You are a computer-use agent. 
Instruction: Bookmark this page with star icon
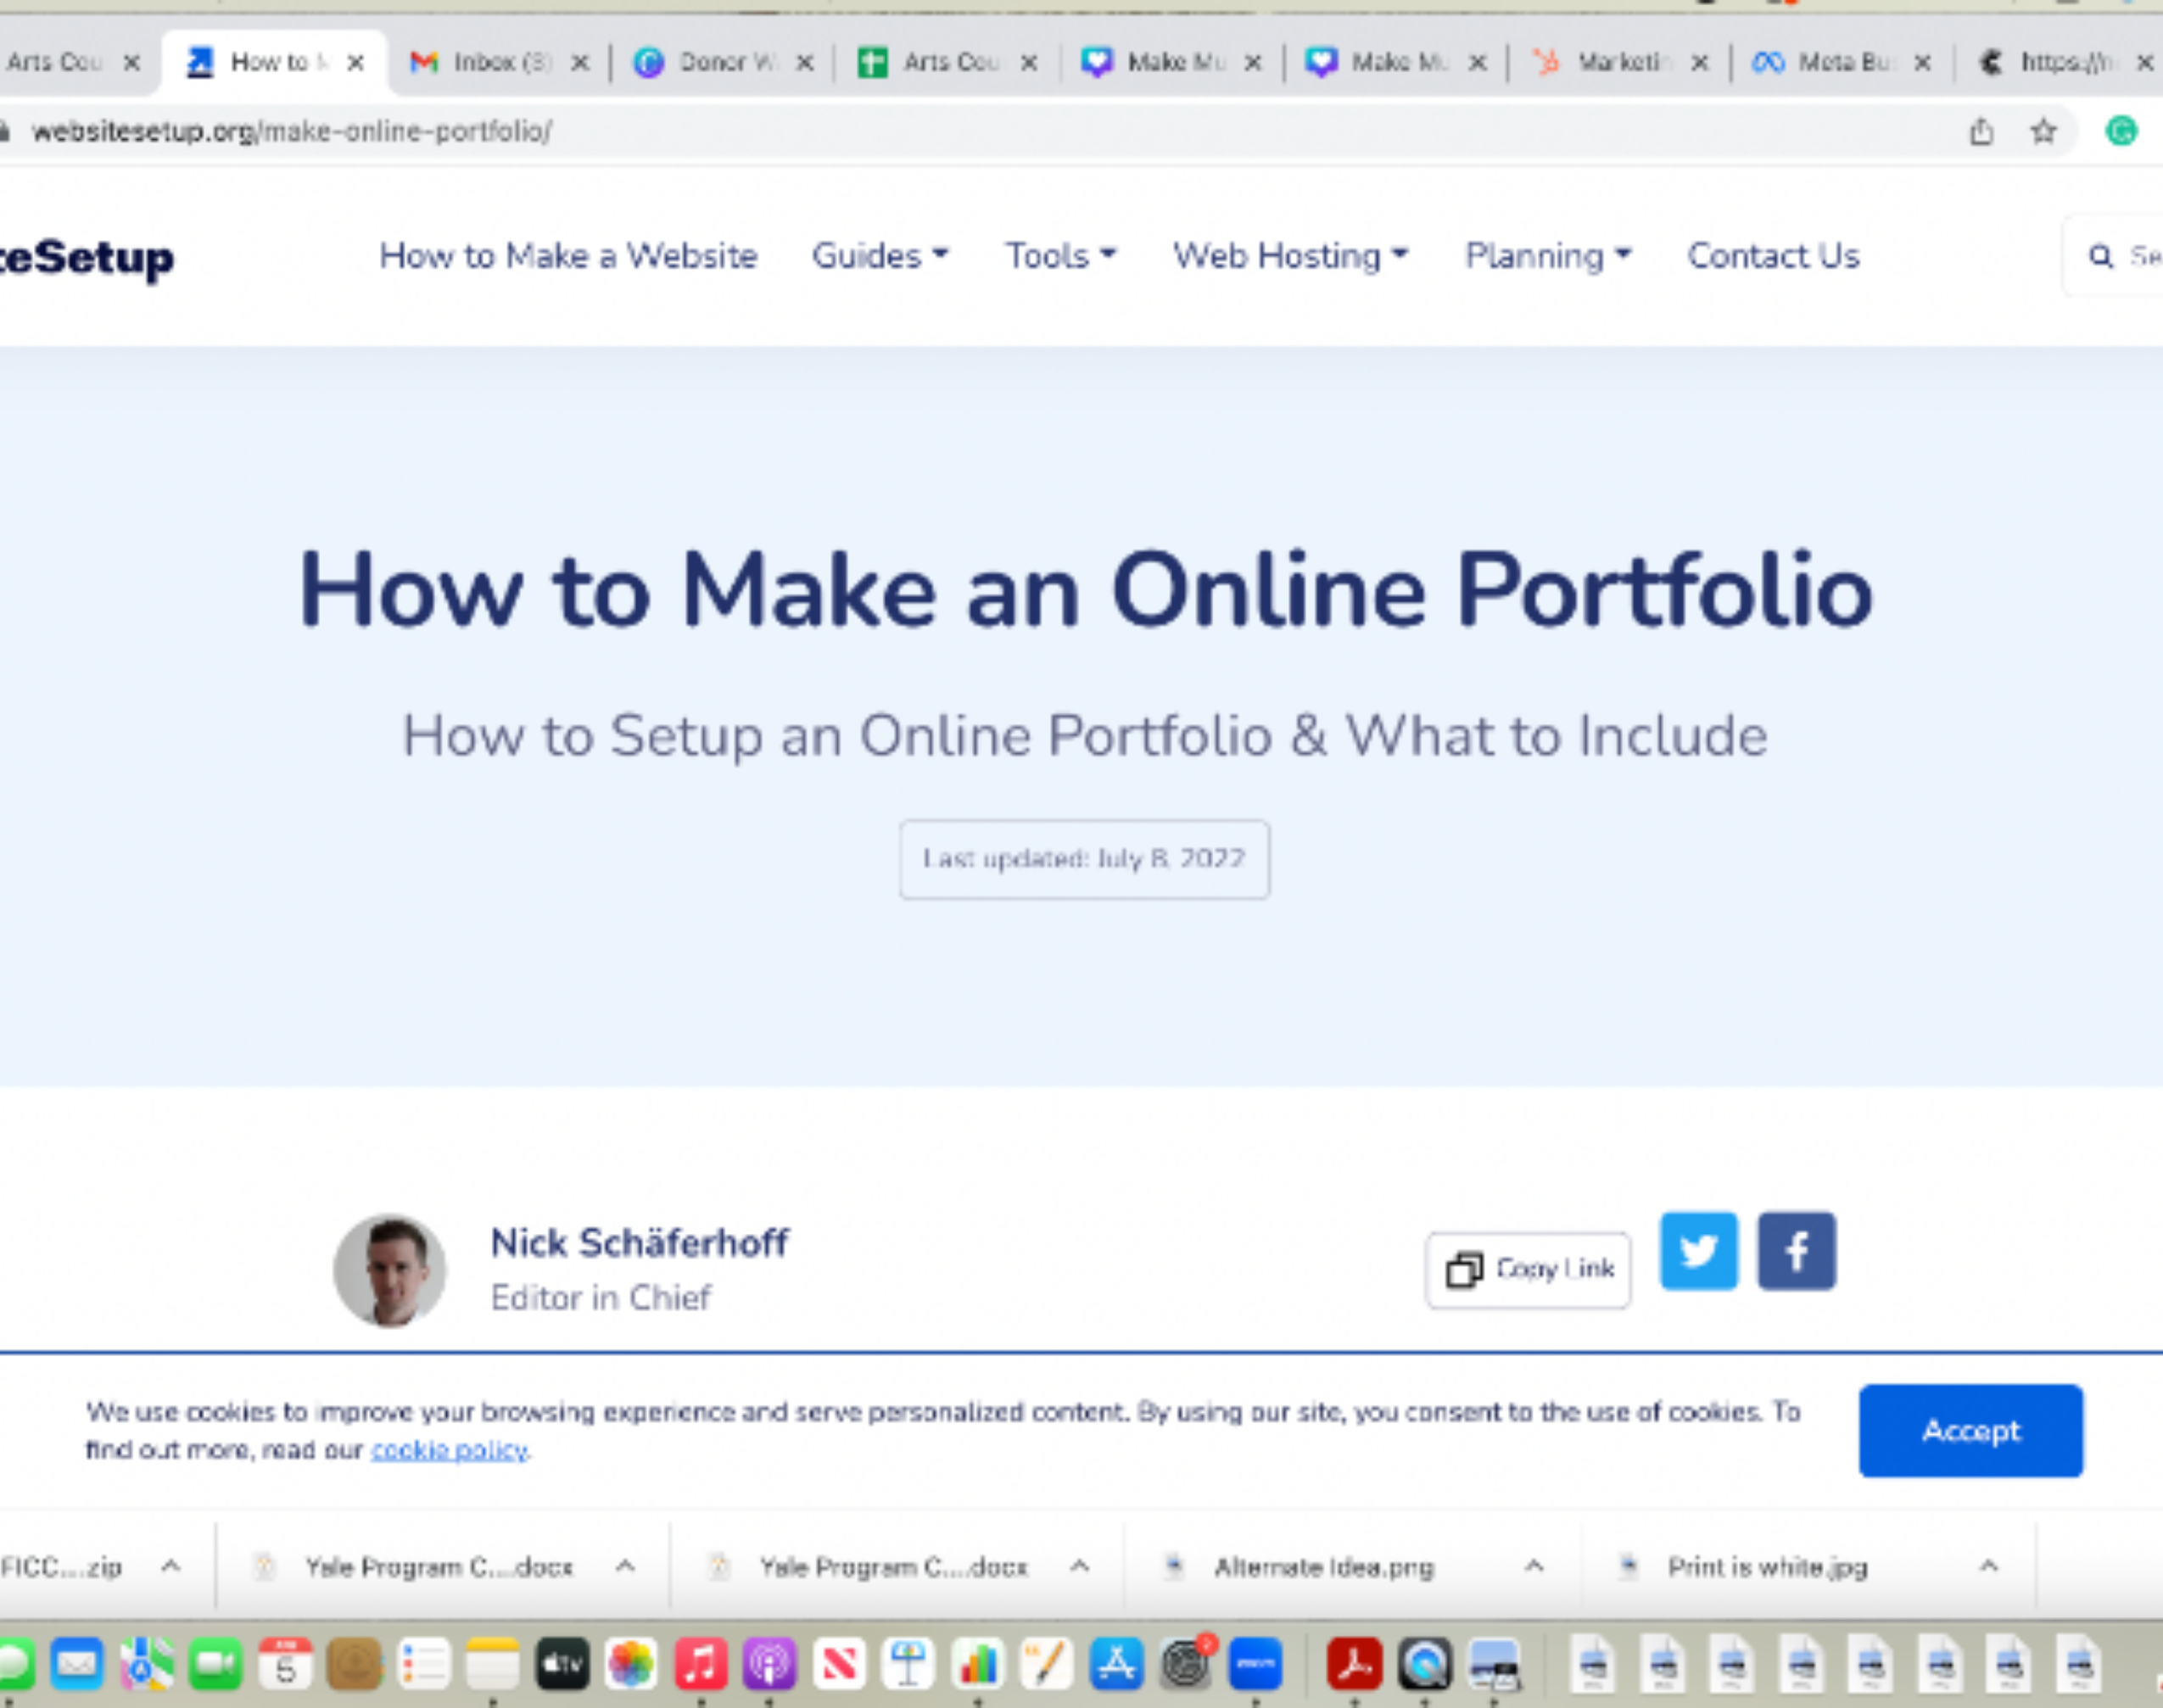coord(2043,131)
